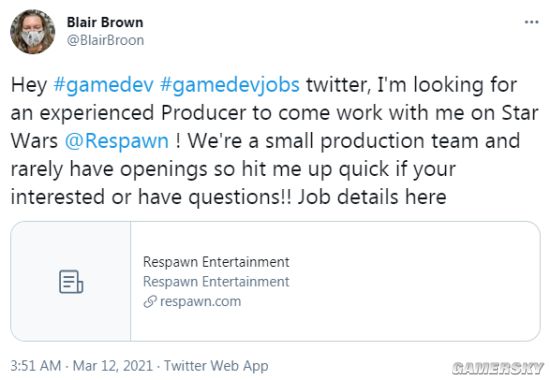Open the @BlairBroon handle link
Screen dimensions: 550x380
coord(105,40)
